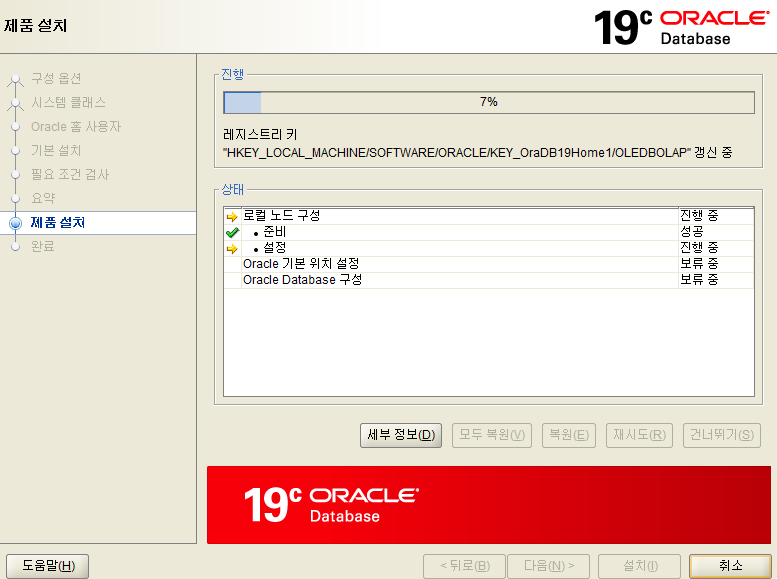Screen dimensions: 777x579
Task: Click the yellow arrow icon for 설정
Action: [x=232, y=249]
